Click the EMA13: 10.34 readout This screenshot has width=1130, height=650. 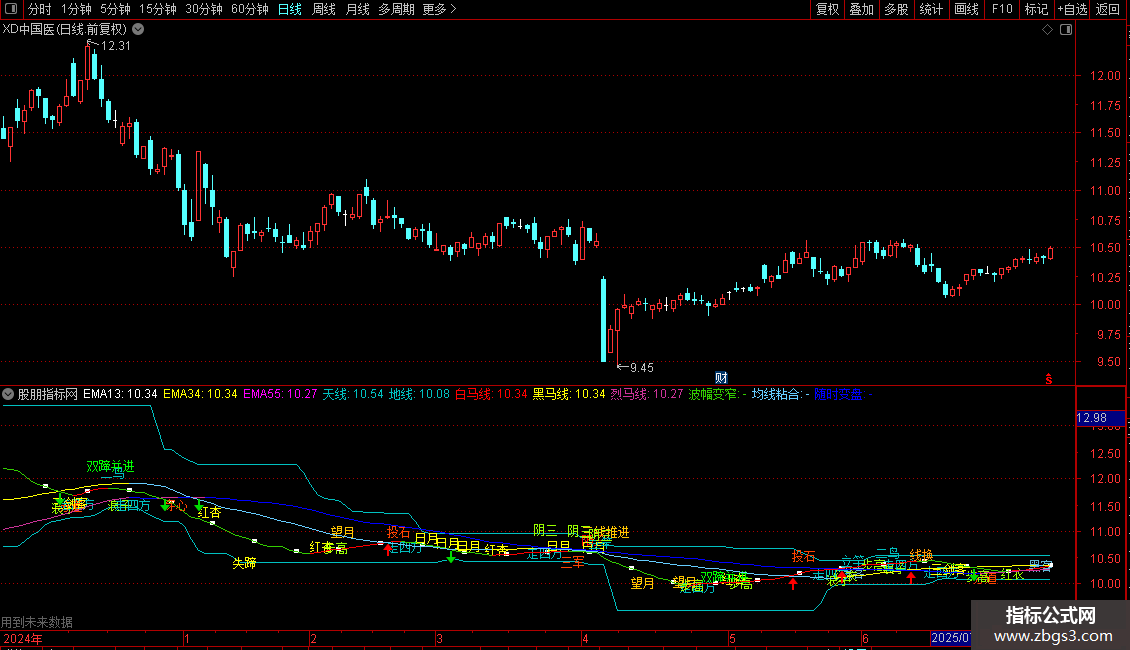pyautogui.click(x=120, y=394)
